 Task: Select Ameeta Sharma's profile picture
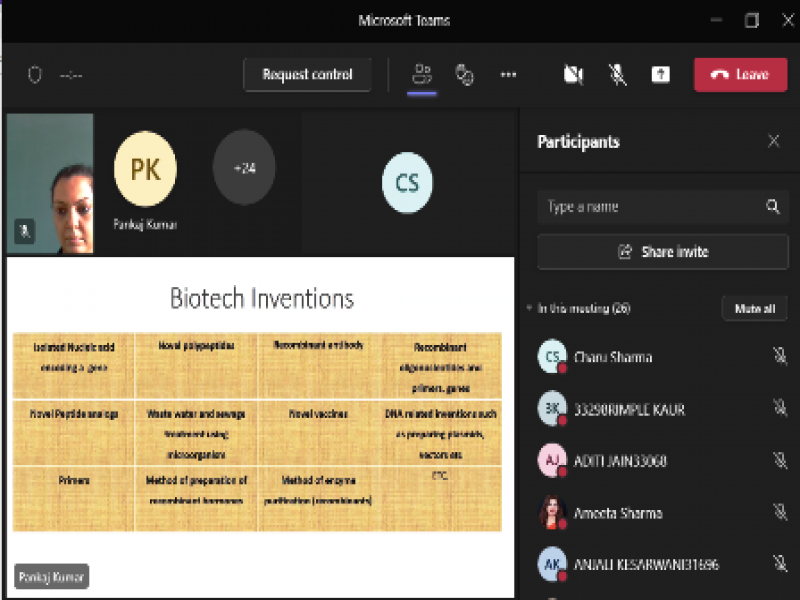(x=552, y=513)
